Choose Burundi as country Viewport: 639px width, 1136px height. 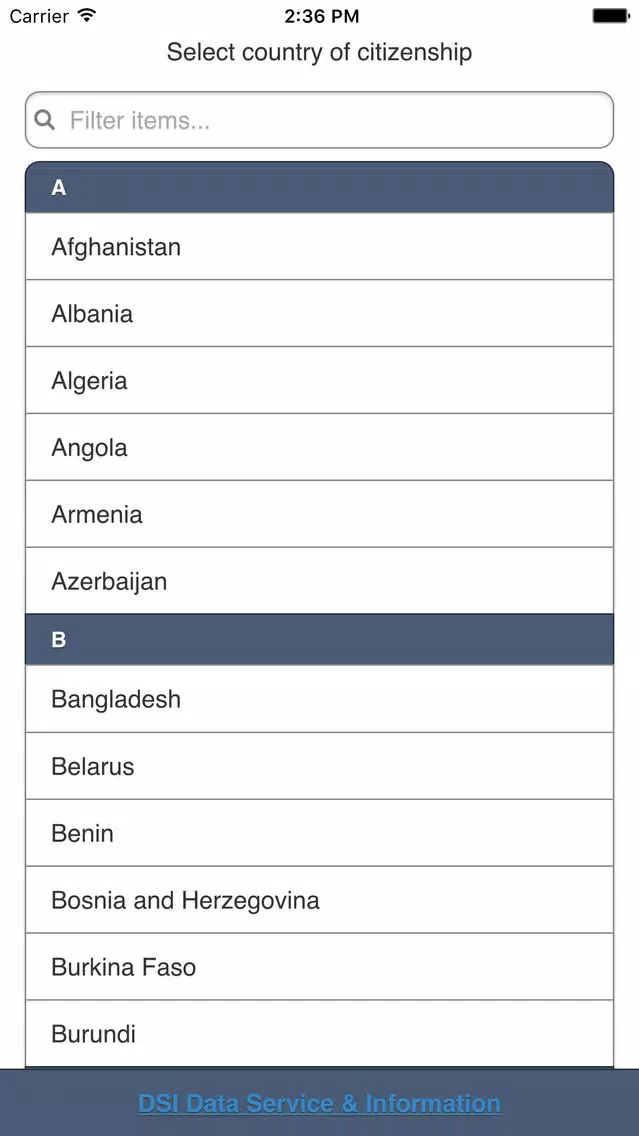(320, 1033)
